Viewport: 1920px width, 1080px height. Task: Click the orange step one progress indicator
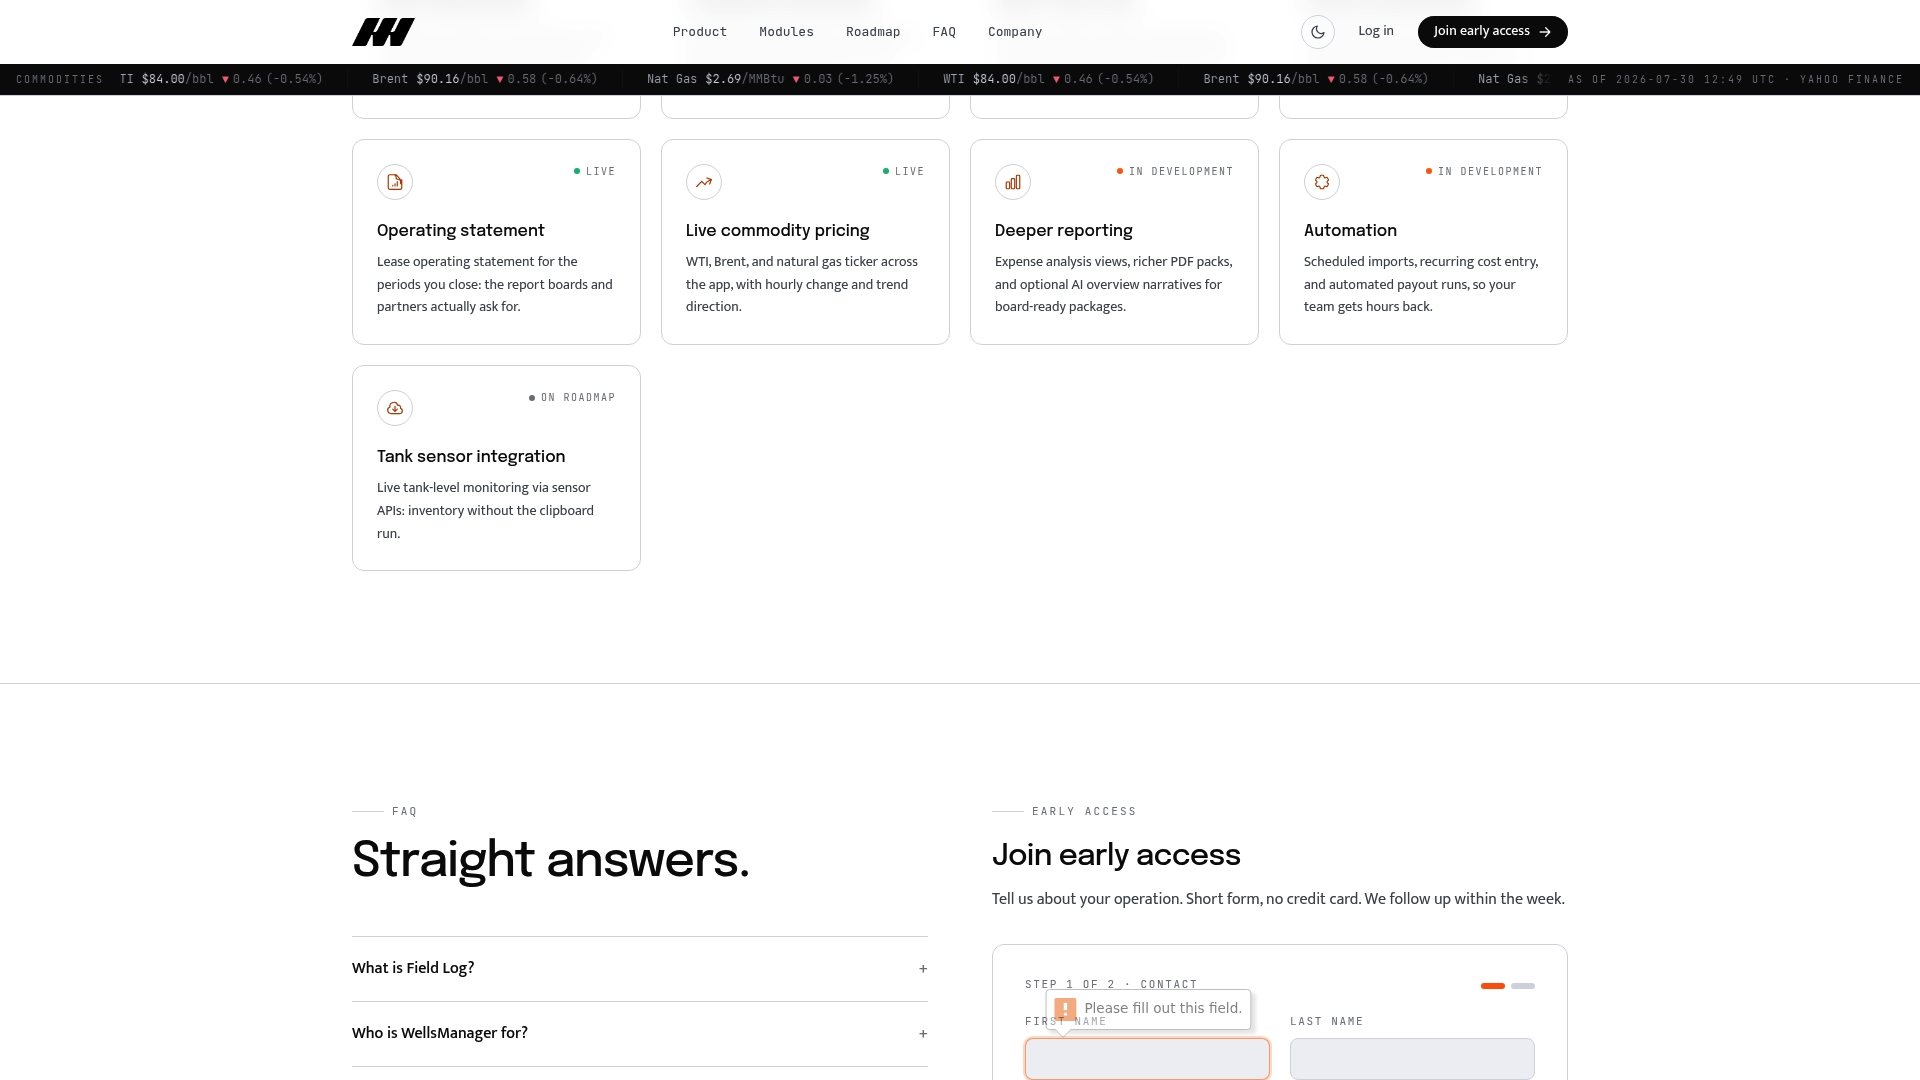(1493, 986)
